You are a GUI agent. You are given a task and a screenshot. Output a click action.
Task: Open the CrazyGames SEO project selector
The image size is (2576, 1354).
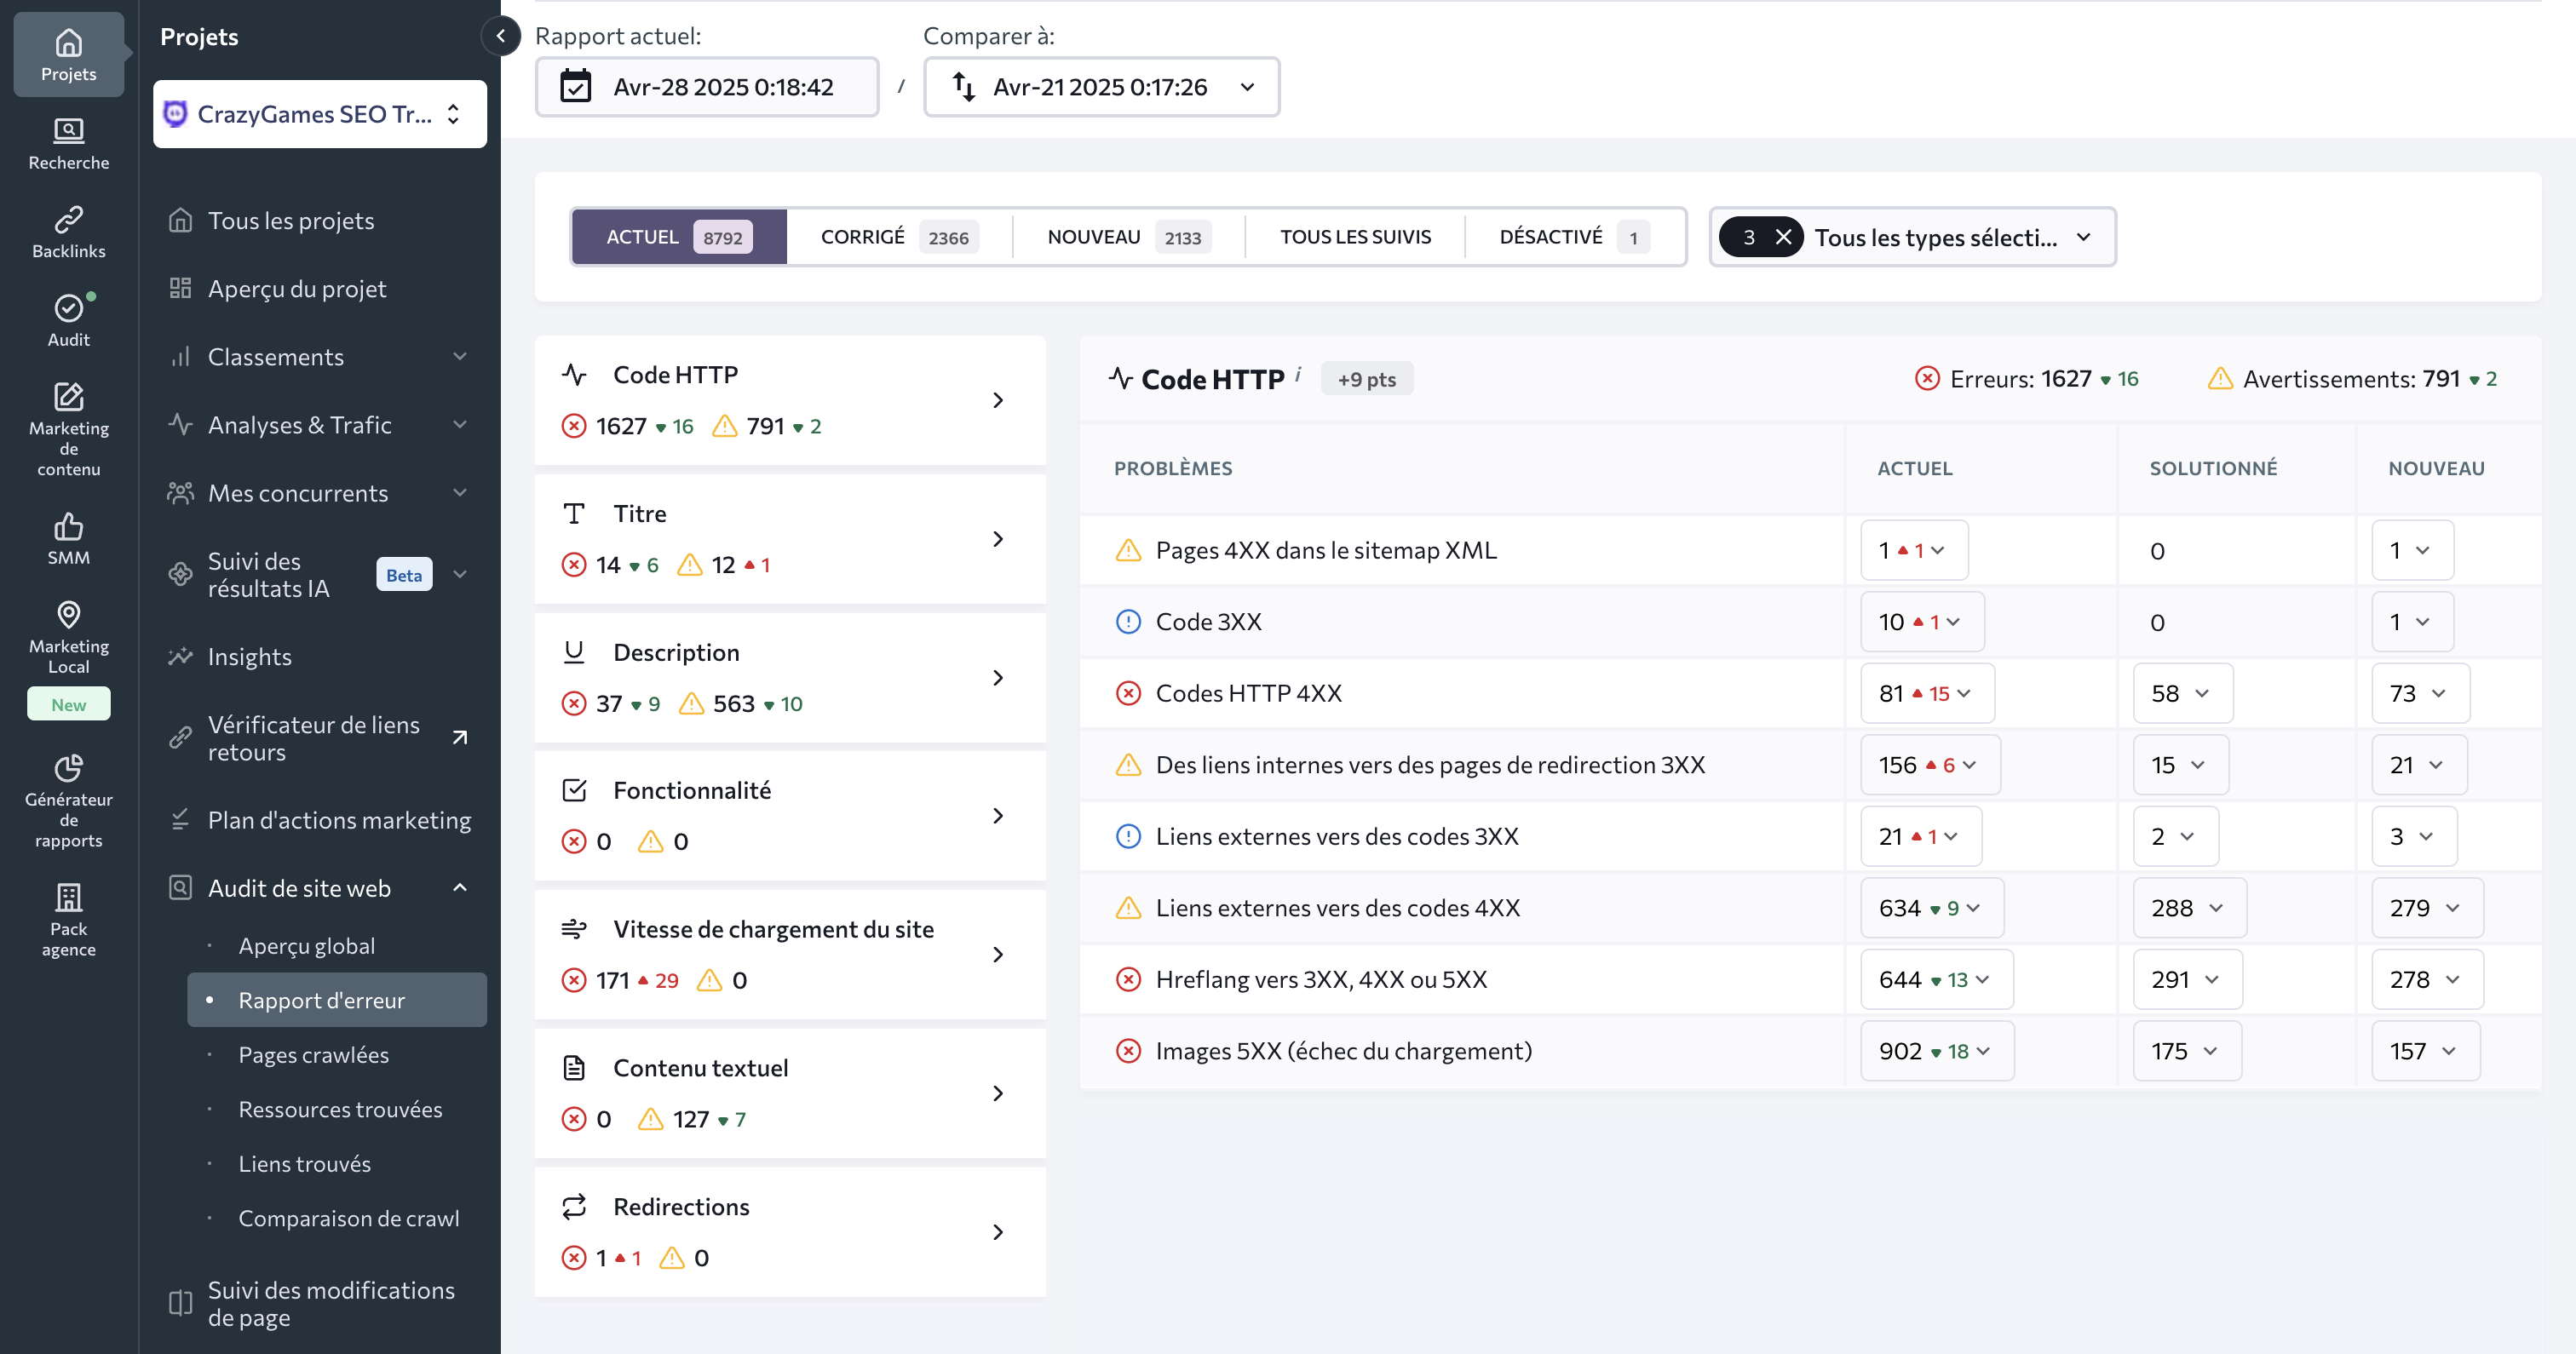[x=319, y=114]
